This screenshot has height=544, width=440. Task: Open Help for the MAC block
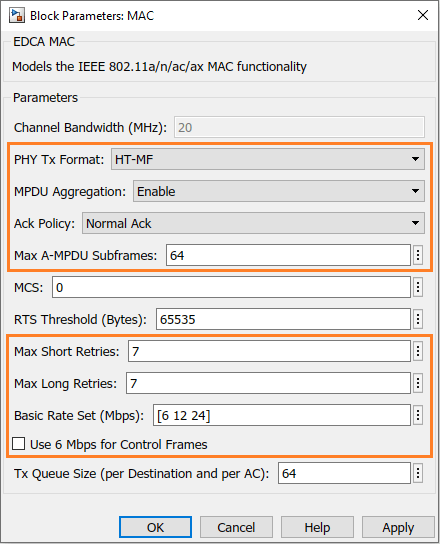point(317,527)
